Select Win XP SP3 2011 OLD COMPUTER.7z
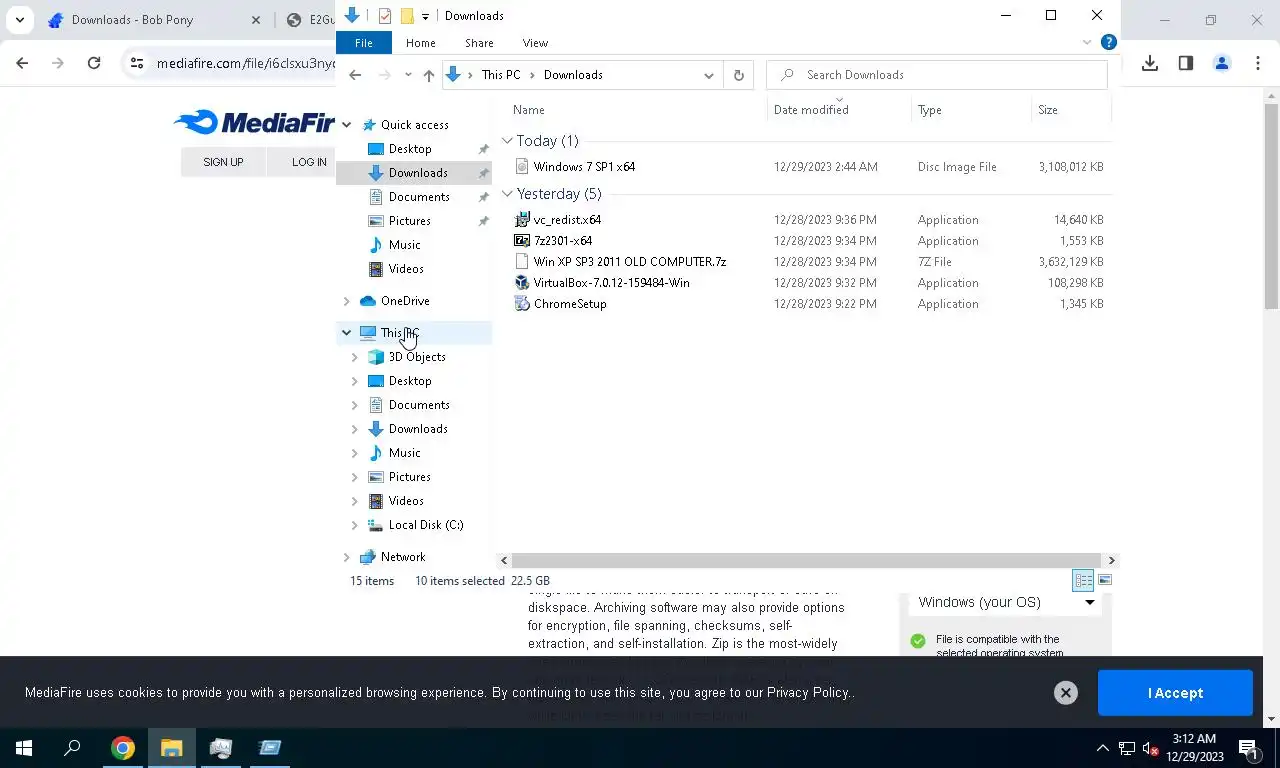This screenshot has width=1280, height=768. [x=630, y=262]
